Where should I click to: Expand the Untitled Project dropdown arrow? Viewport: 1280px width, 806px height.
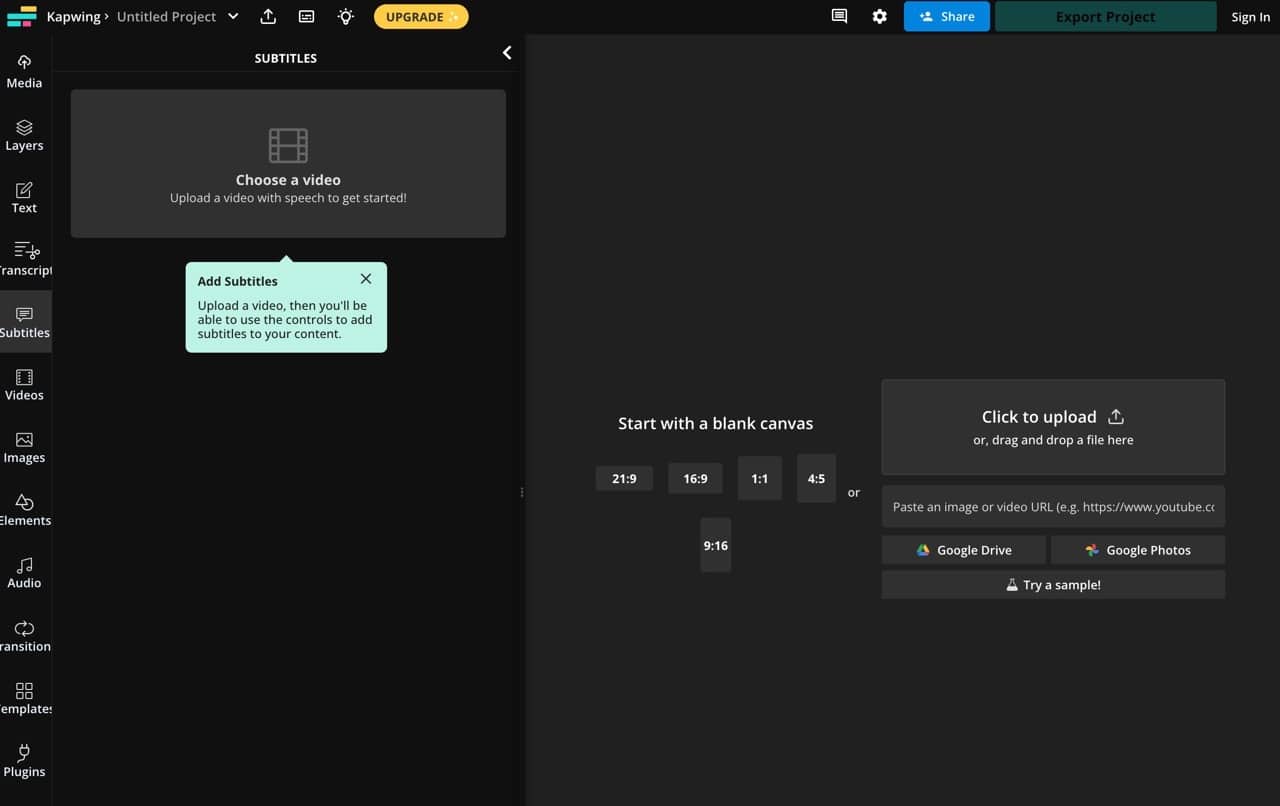(x=233, y=16)
